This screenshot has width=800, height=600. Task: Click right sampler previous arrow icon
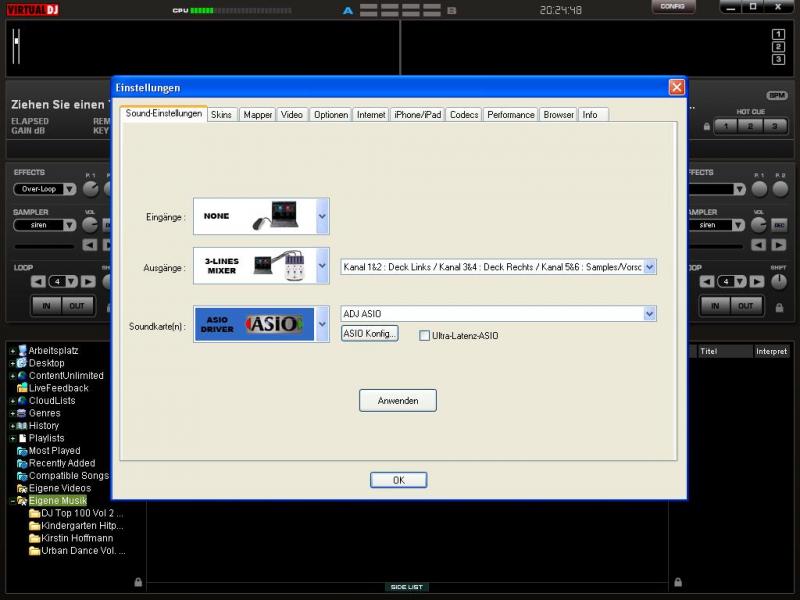coord(758,245)
